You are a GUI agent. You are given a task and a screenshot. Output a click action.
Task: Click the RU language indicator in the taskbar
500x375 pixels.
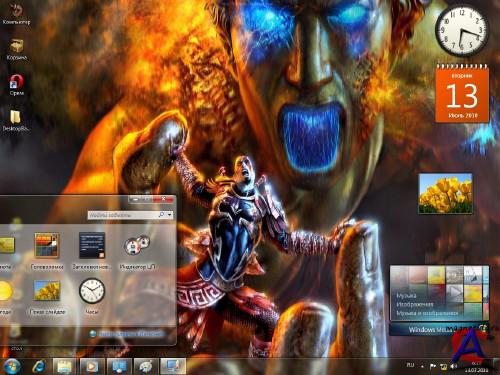pyautogui.click(x=410, y=365)
